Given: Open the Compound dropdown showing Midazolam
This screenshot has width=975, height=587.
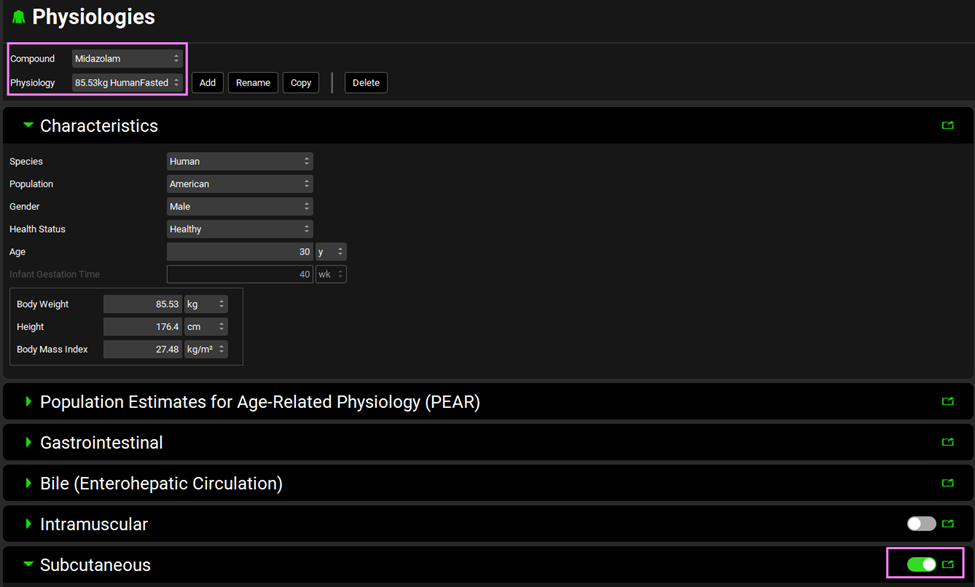Looking at the screenshot, I should [x=127, y=59].
